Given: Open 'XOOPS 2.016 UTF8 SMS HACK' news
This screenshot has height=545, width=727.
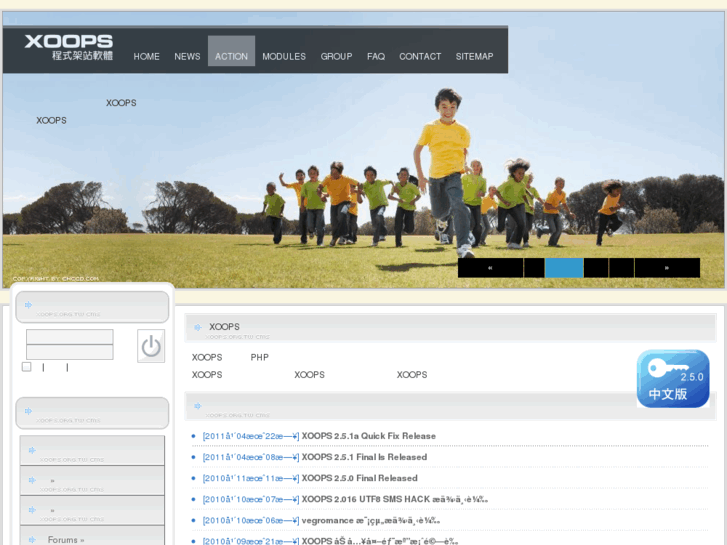Looking at the screenshot, I should click(395, 500).
